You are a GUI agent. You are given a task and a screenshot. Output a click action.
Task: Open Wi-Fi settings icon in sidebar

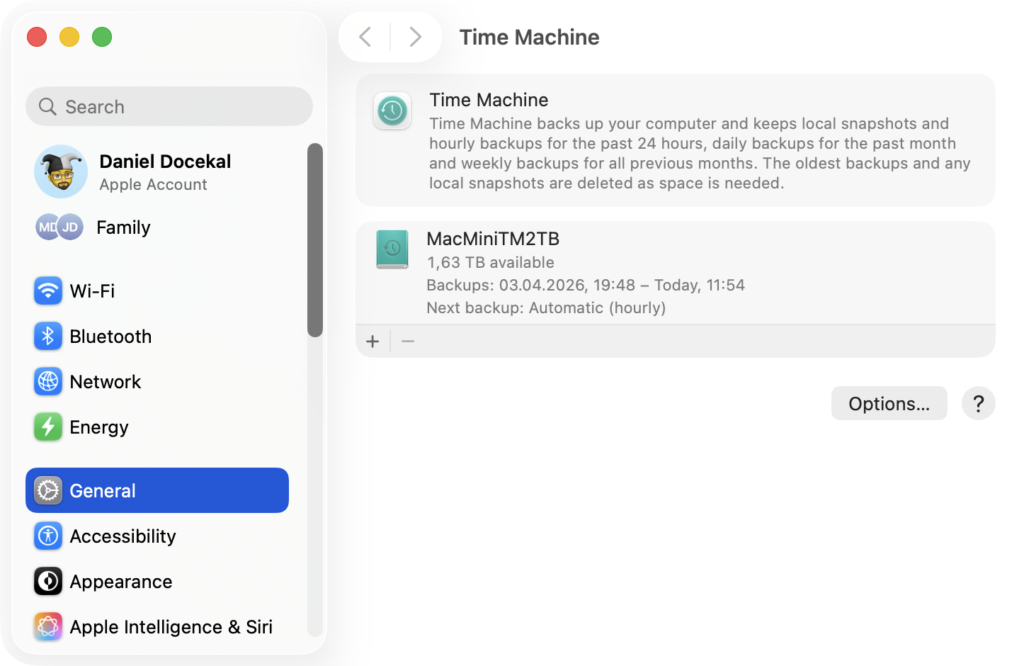coord(48,291)
